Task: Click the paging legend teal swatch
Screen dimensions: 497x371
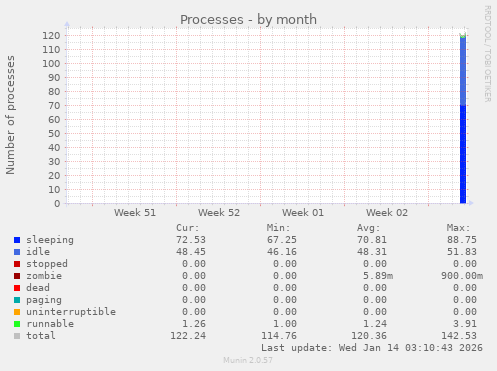Action: coord(17,300)
